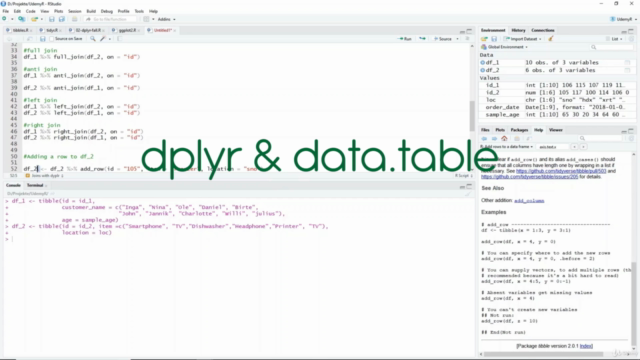The width and height of the screenshot is (640, 360).
Task: Open Import Dataset dropdown
Action: tap(522, 39)
